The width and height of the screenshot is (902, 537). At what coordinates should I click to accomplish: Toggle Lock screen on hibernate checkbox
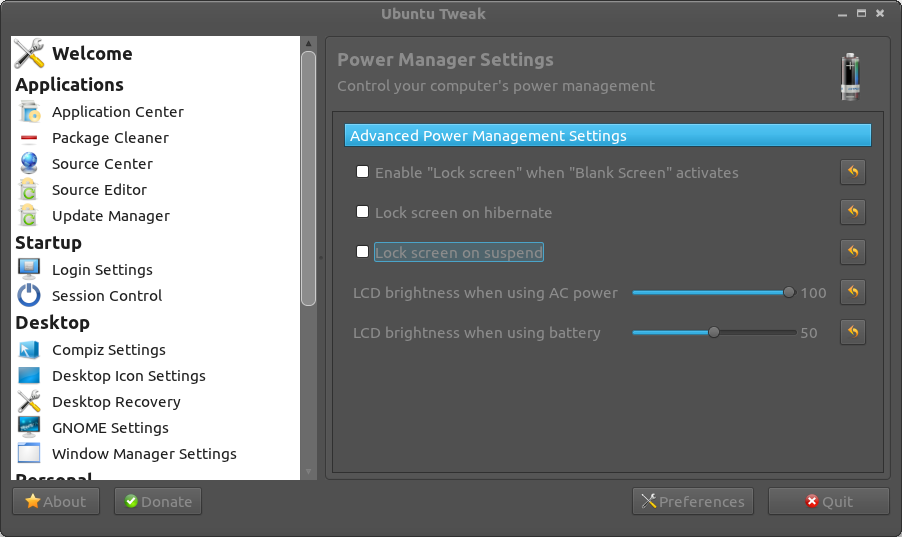[x=362, y=212]
